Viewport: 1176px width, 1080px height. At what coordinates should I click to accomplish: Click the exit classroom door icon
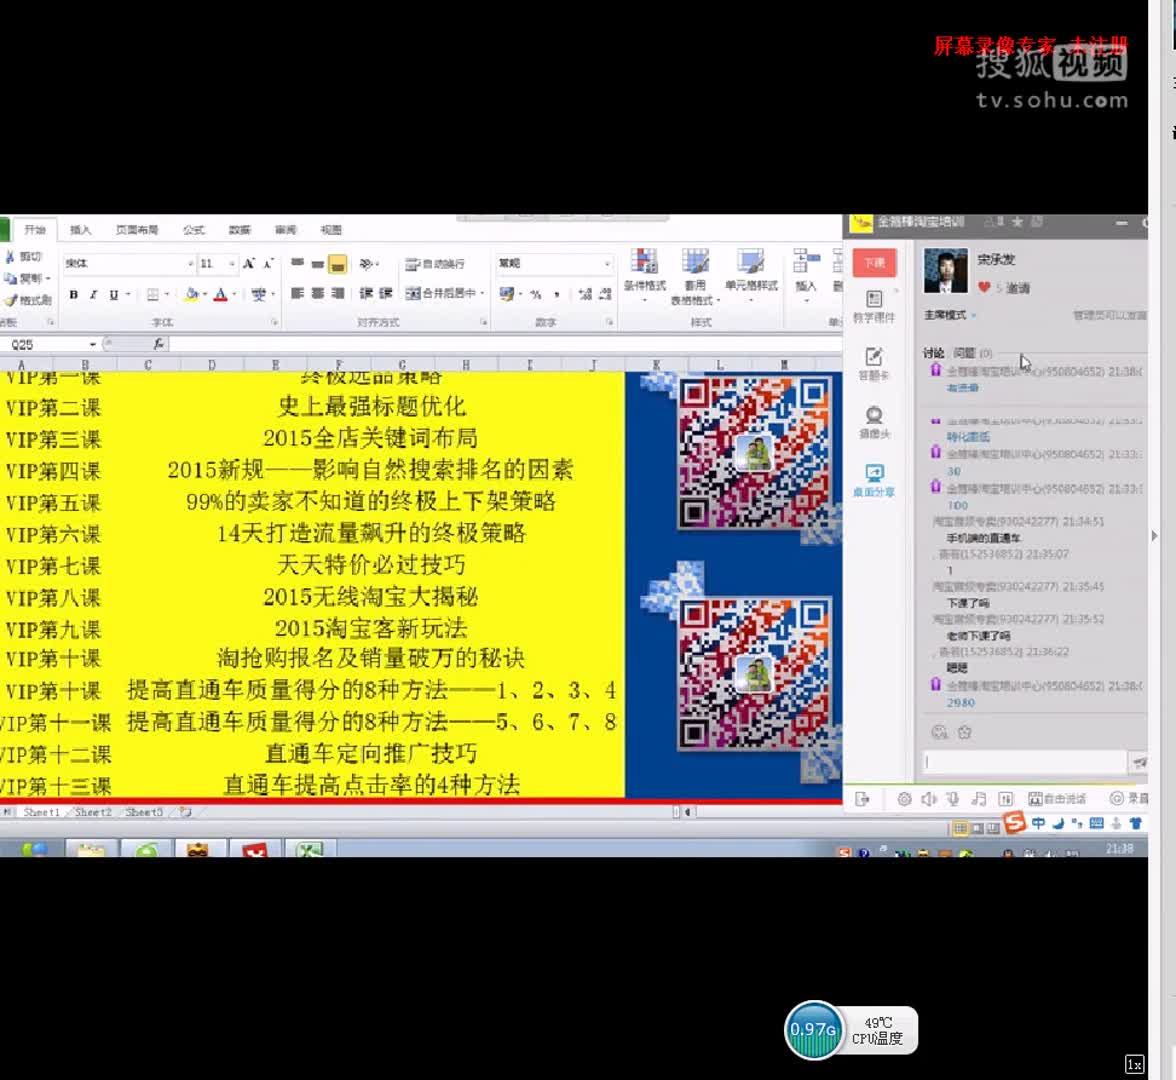[862, 799]
